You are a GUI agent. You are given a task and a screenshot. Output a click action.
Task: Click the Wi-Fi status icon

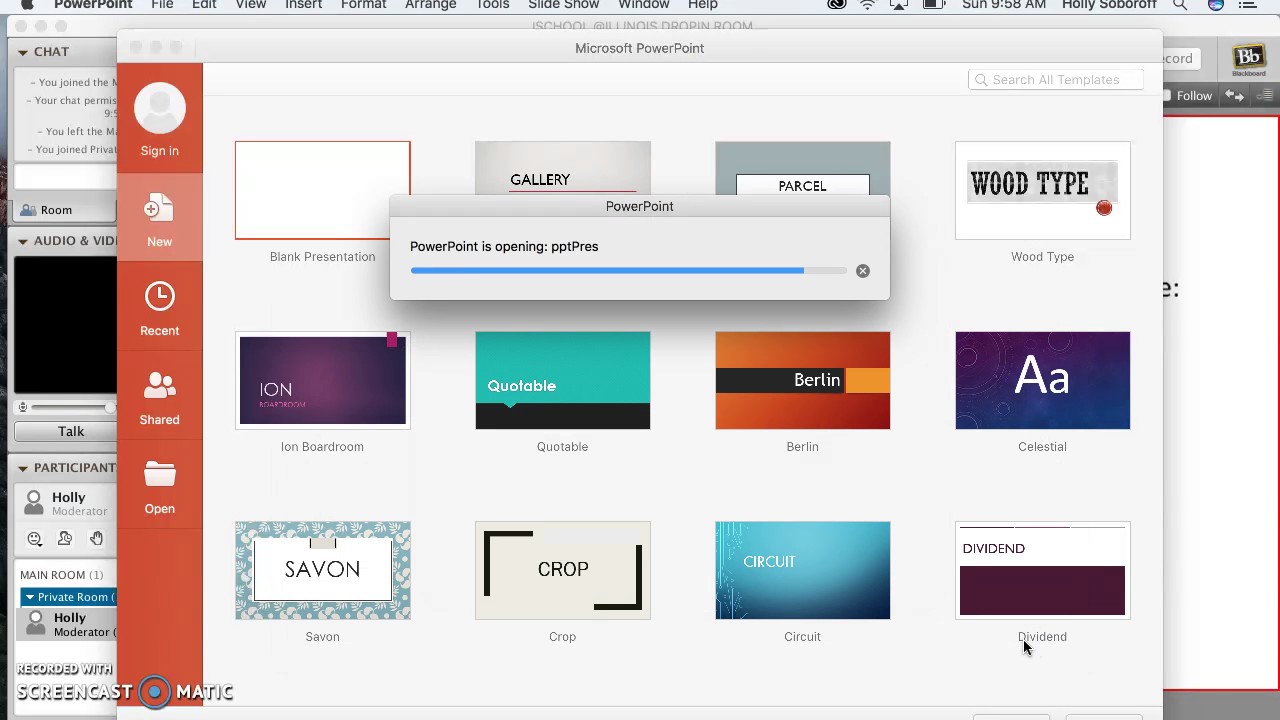[868, 4]
